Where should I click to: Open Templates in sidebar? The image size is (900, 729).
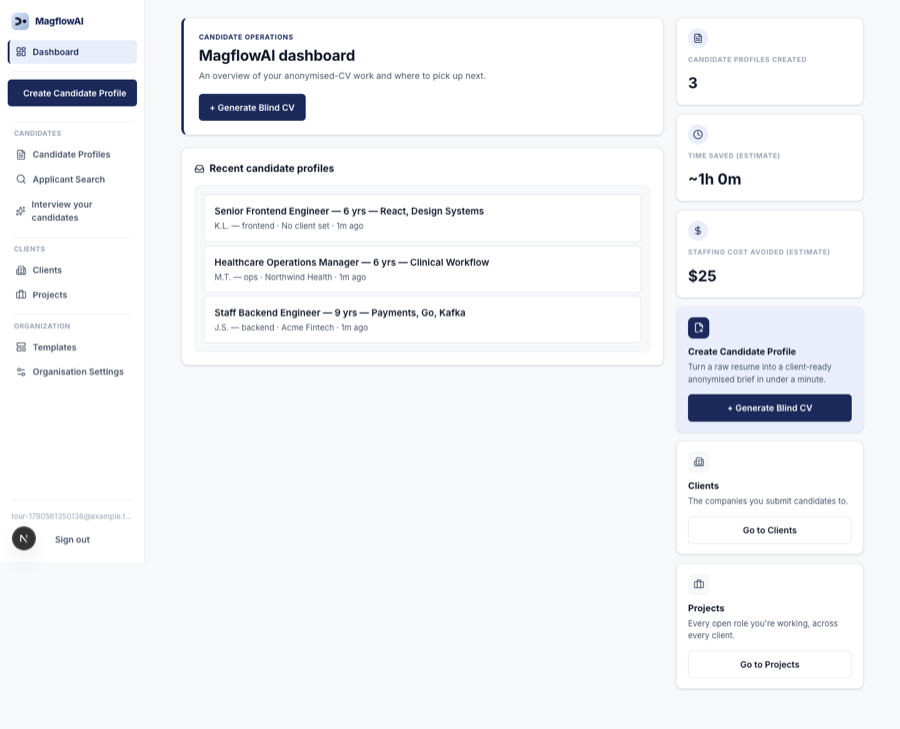click(72, 347)
